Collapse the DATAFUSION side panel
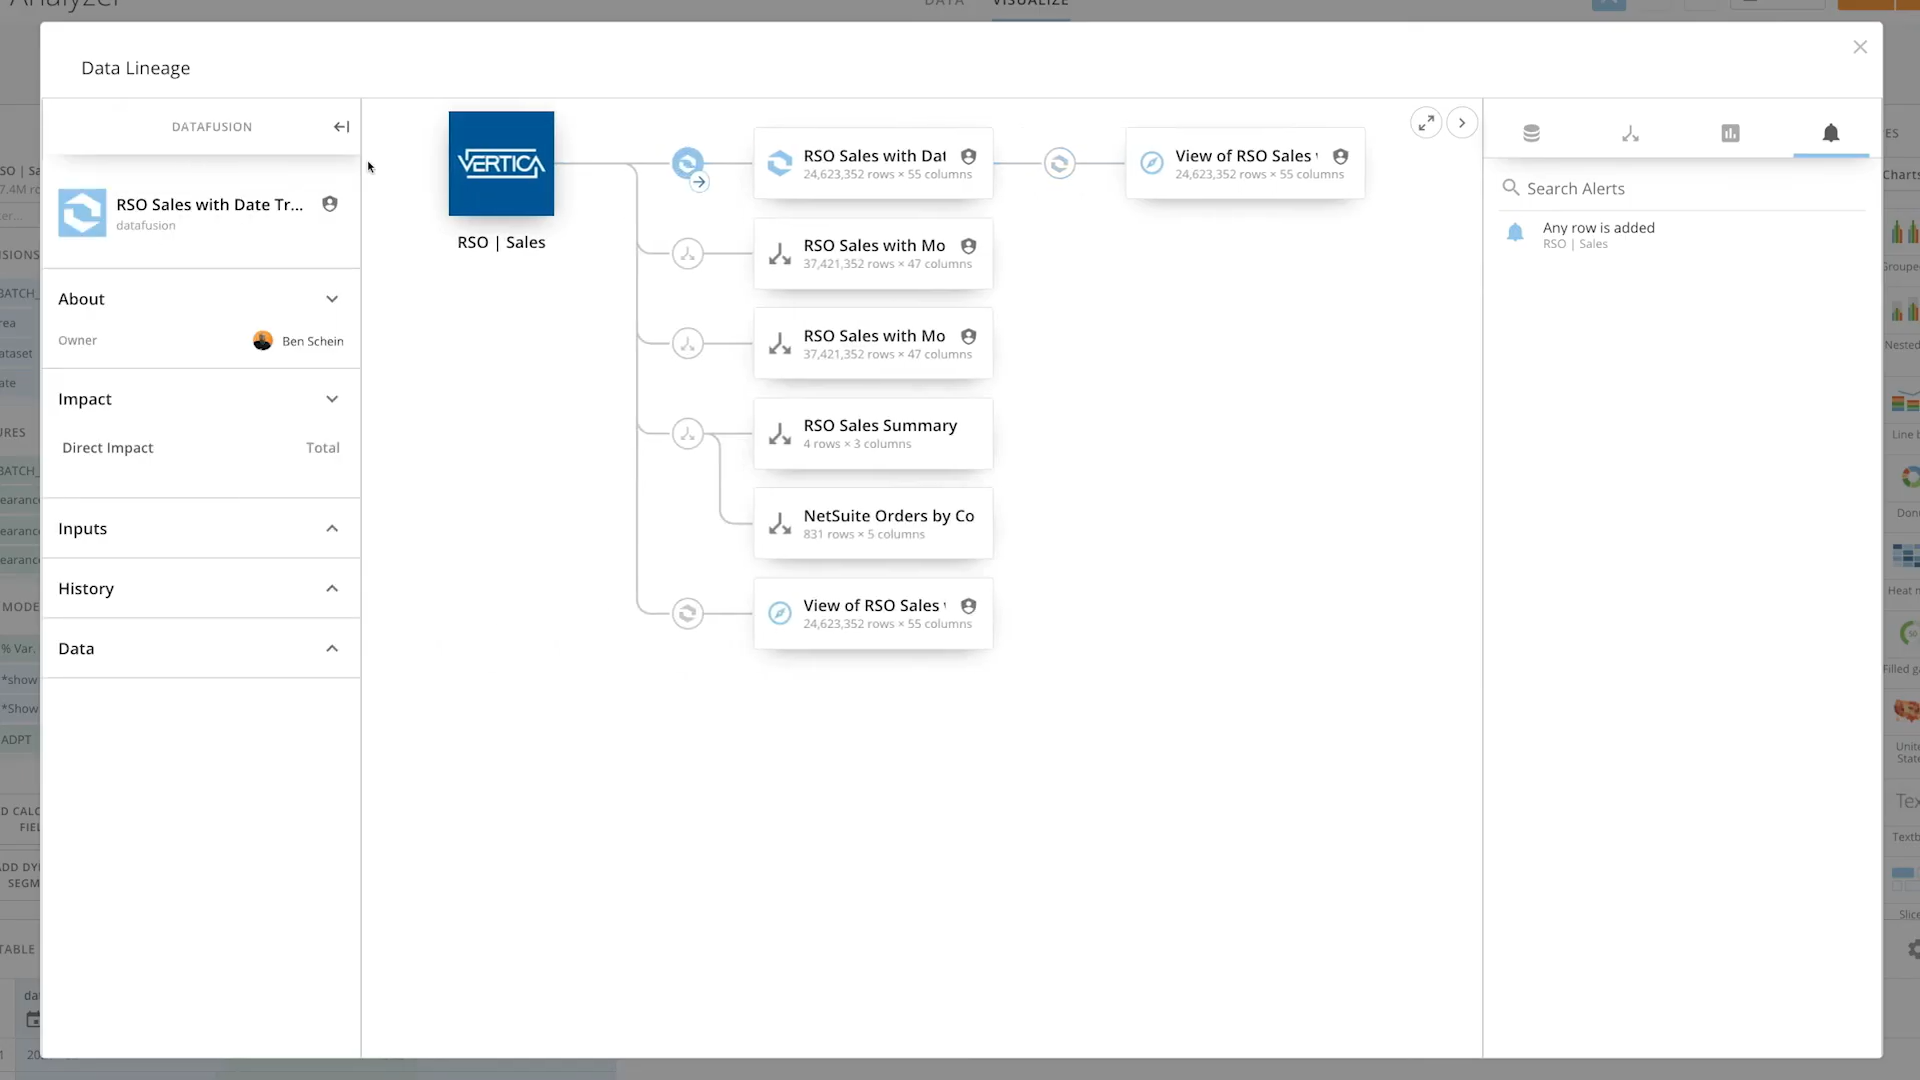1920x1080 pixels. coord(341,126)
